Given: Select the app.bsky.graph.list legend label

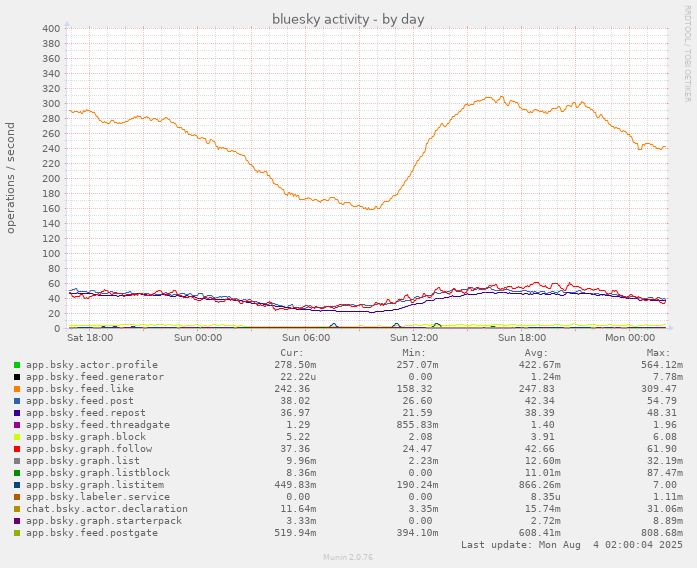Looking at the screenshot, I should (x=83, y=461).
